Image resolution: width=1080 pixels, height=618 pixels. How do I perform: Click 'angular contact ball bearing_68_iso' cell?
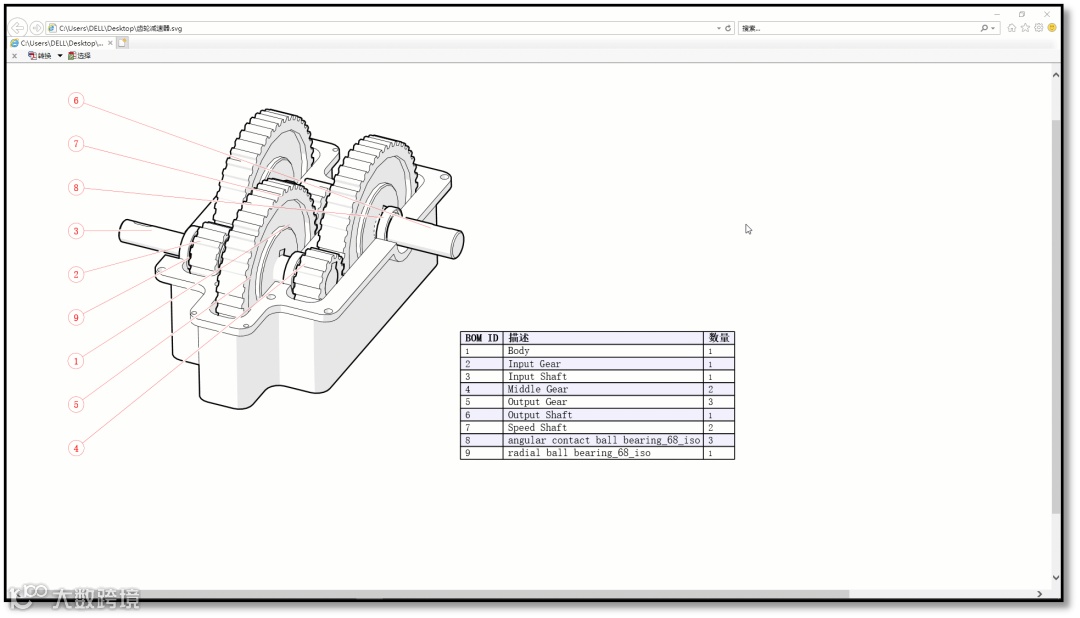[603, 440]
